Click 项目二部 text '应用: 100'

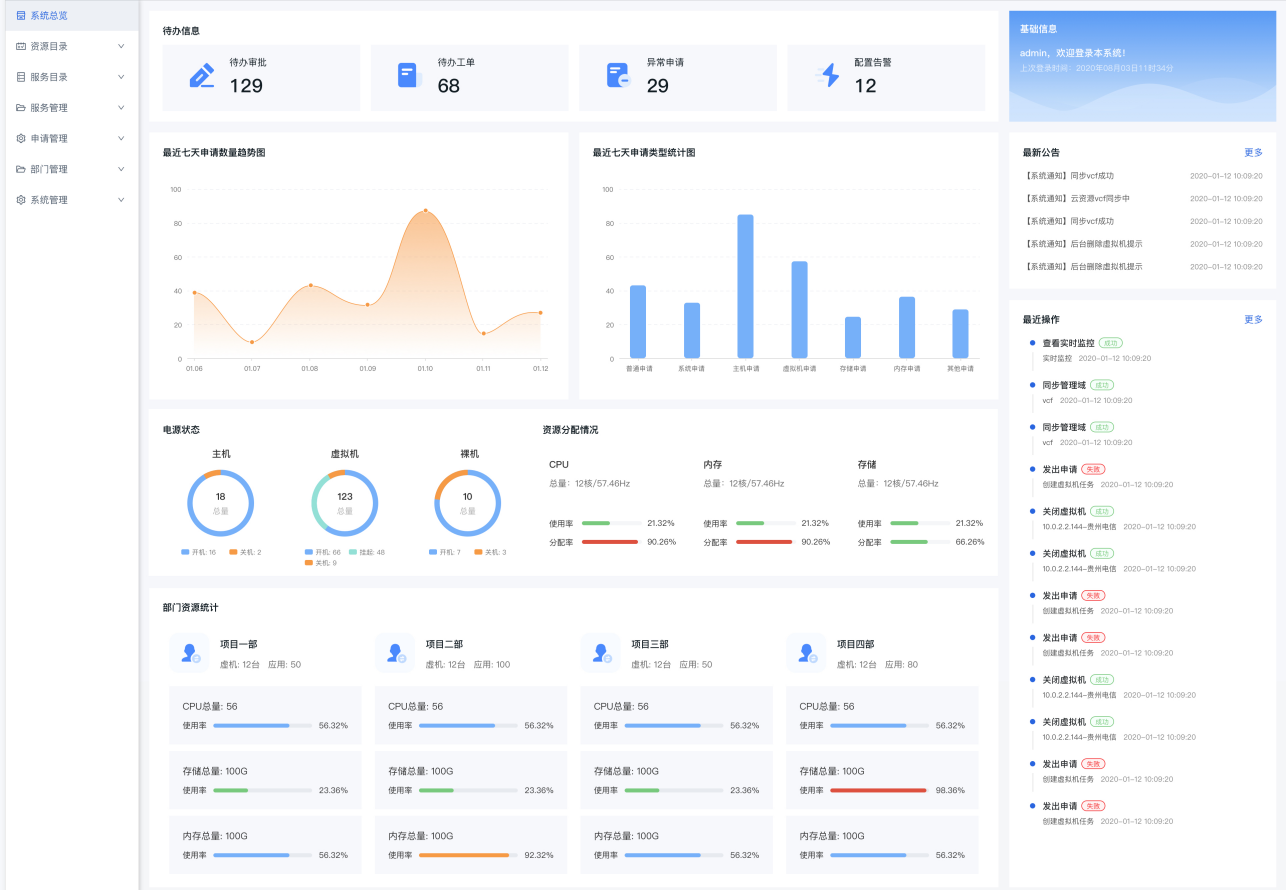point(492,664)
